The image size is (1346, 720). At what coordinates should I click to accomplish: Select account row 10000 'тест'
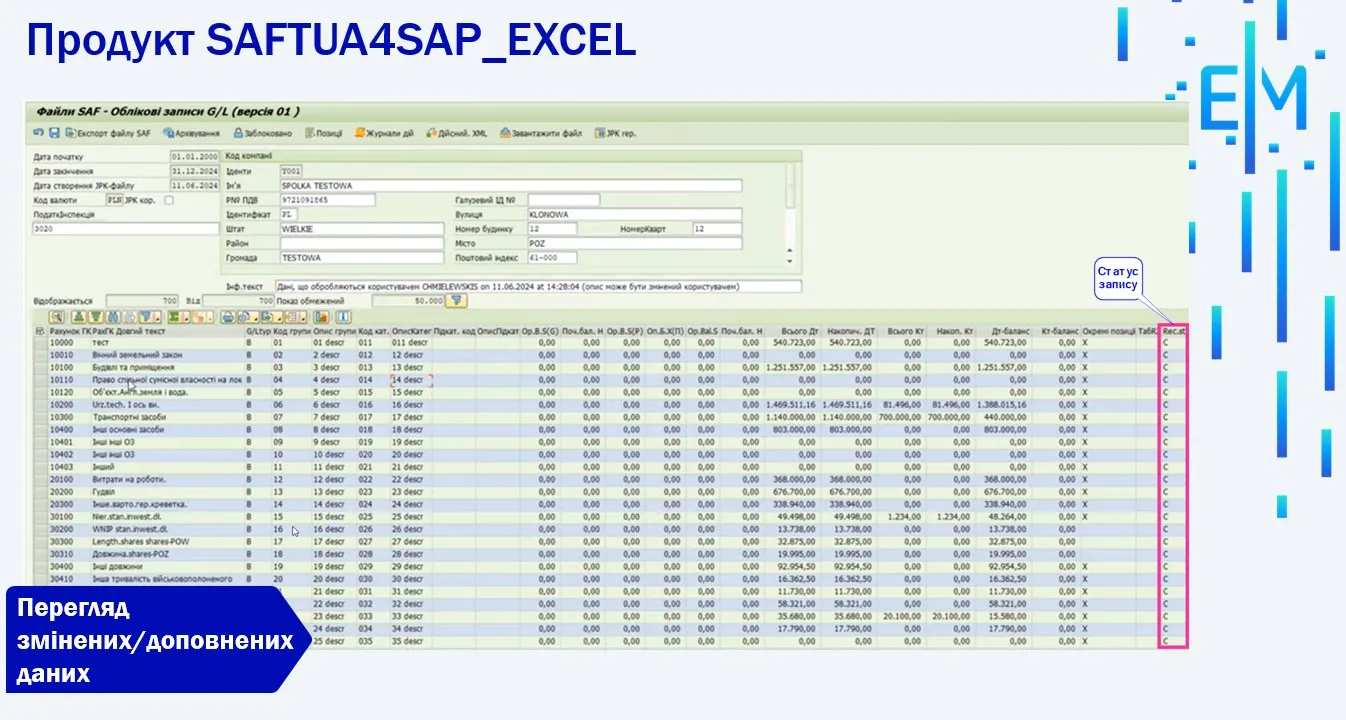tap(610, 343)
